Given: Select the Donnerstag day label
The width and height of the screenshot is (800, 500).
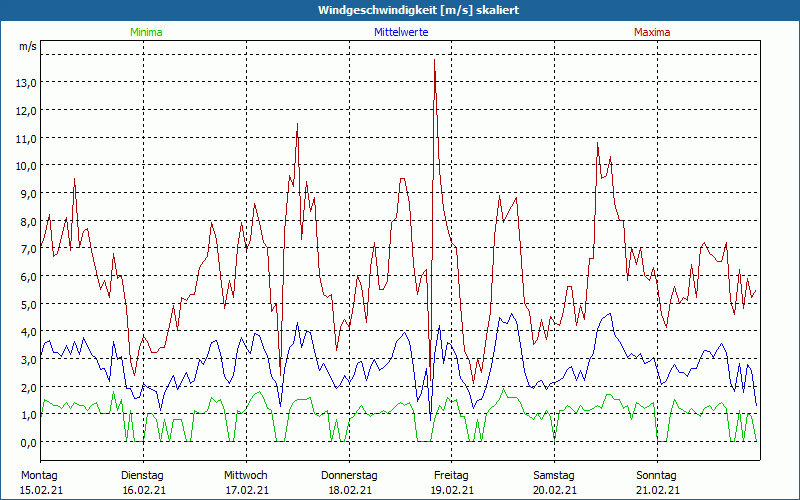Looking at the screenshot, I should [x=349, y=475].
